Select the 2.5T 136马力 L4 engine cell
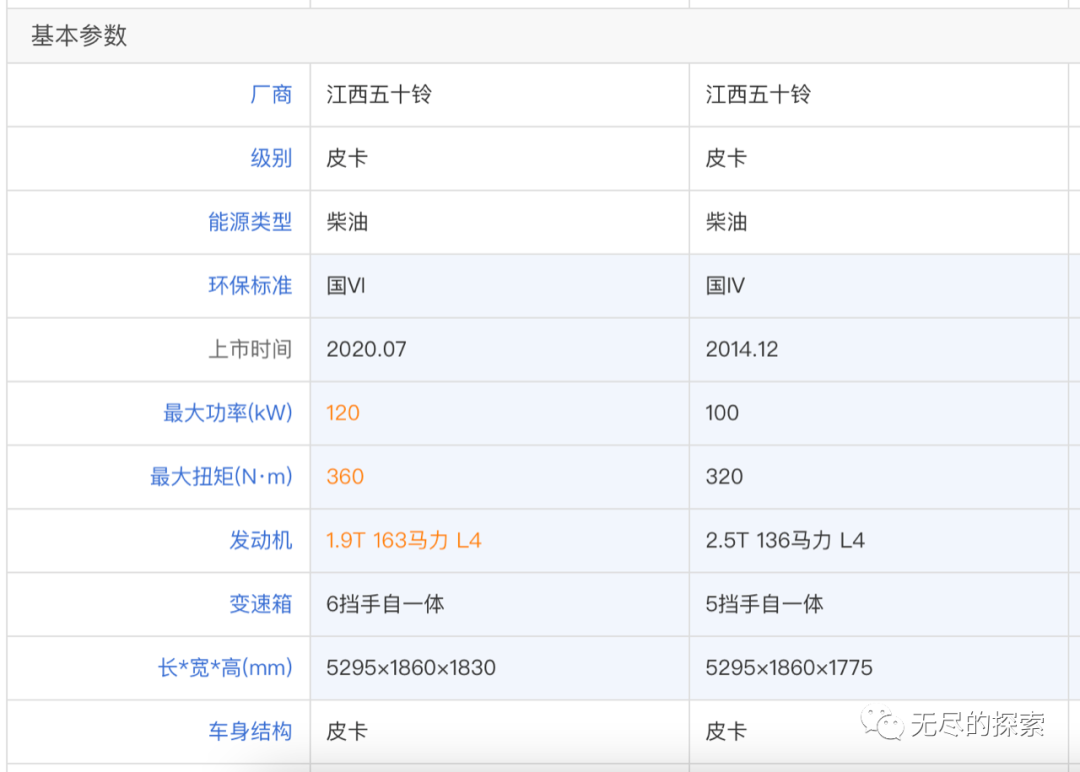The width and height of the screenshot is (1080, 772). (785, 541)
